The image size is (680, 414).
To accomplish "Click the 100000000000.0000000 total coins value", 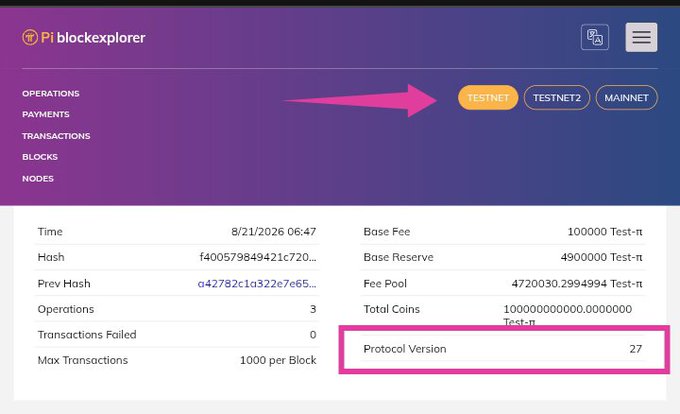I will pyautogui.click(x=567, y=315).
